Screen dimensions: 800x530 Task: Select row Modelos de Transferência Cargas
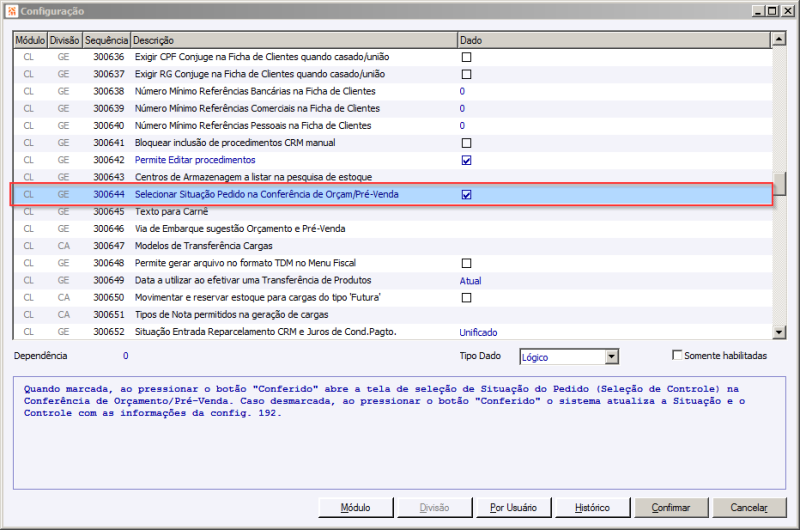tap(392, 246)
